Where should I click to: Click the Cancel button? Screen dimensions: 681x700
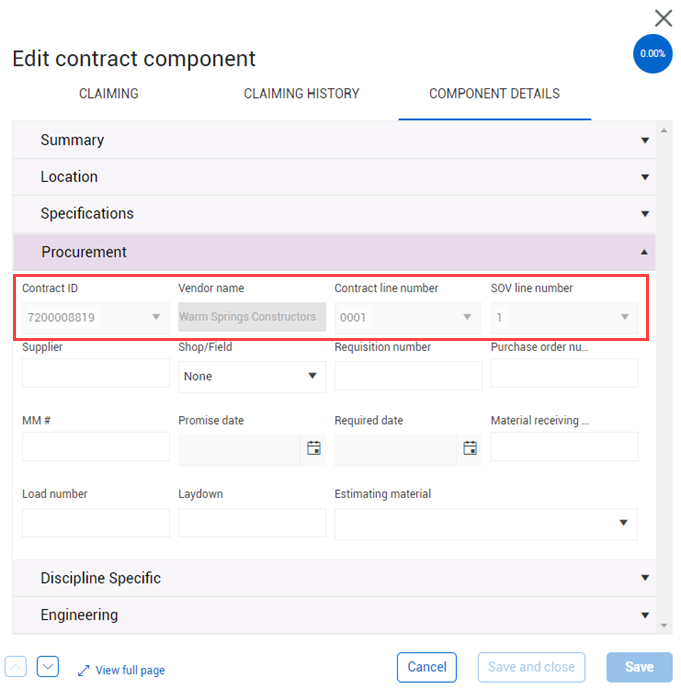click(427, 667)
